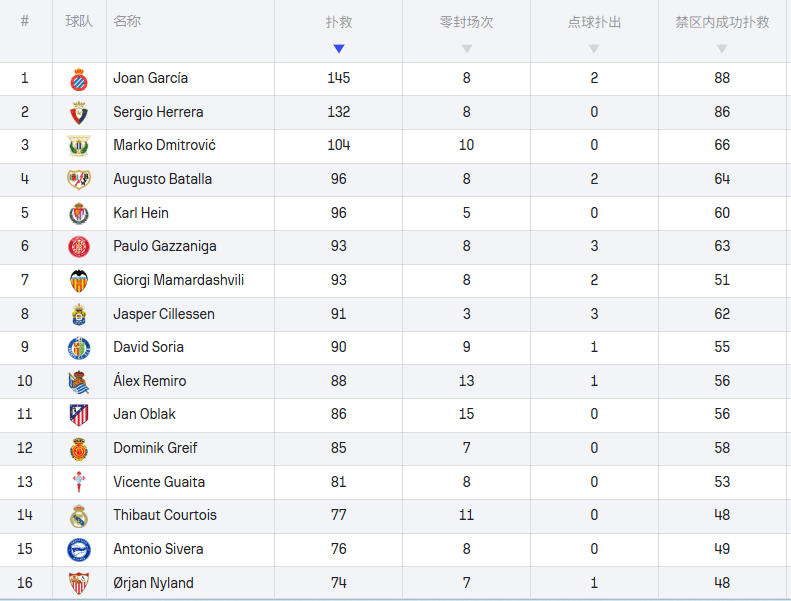Click the 球队 column header
Screen dimensions: 791x601
[79, 21]
